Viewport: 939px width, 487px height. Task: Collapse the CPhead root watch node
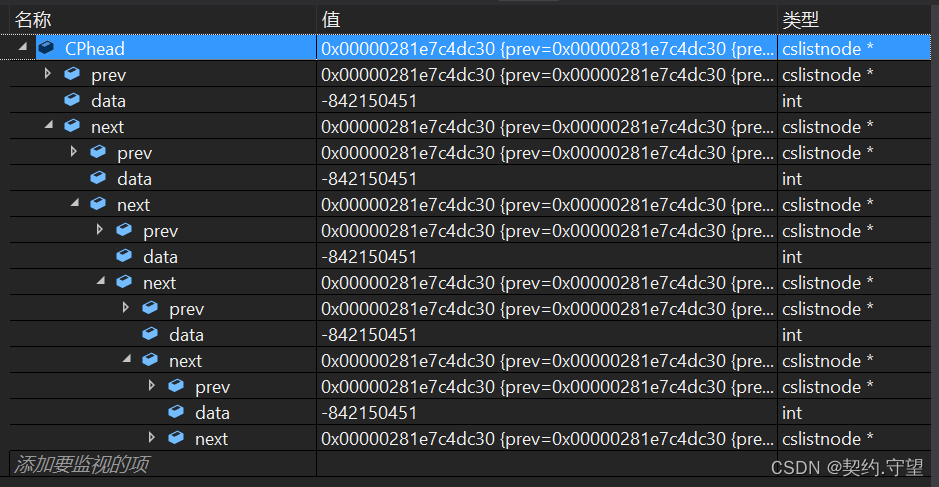[x=23, y=47]
